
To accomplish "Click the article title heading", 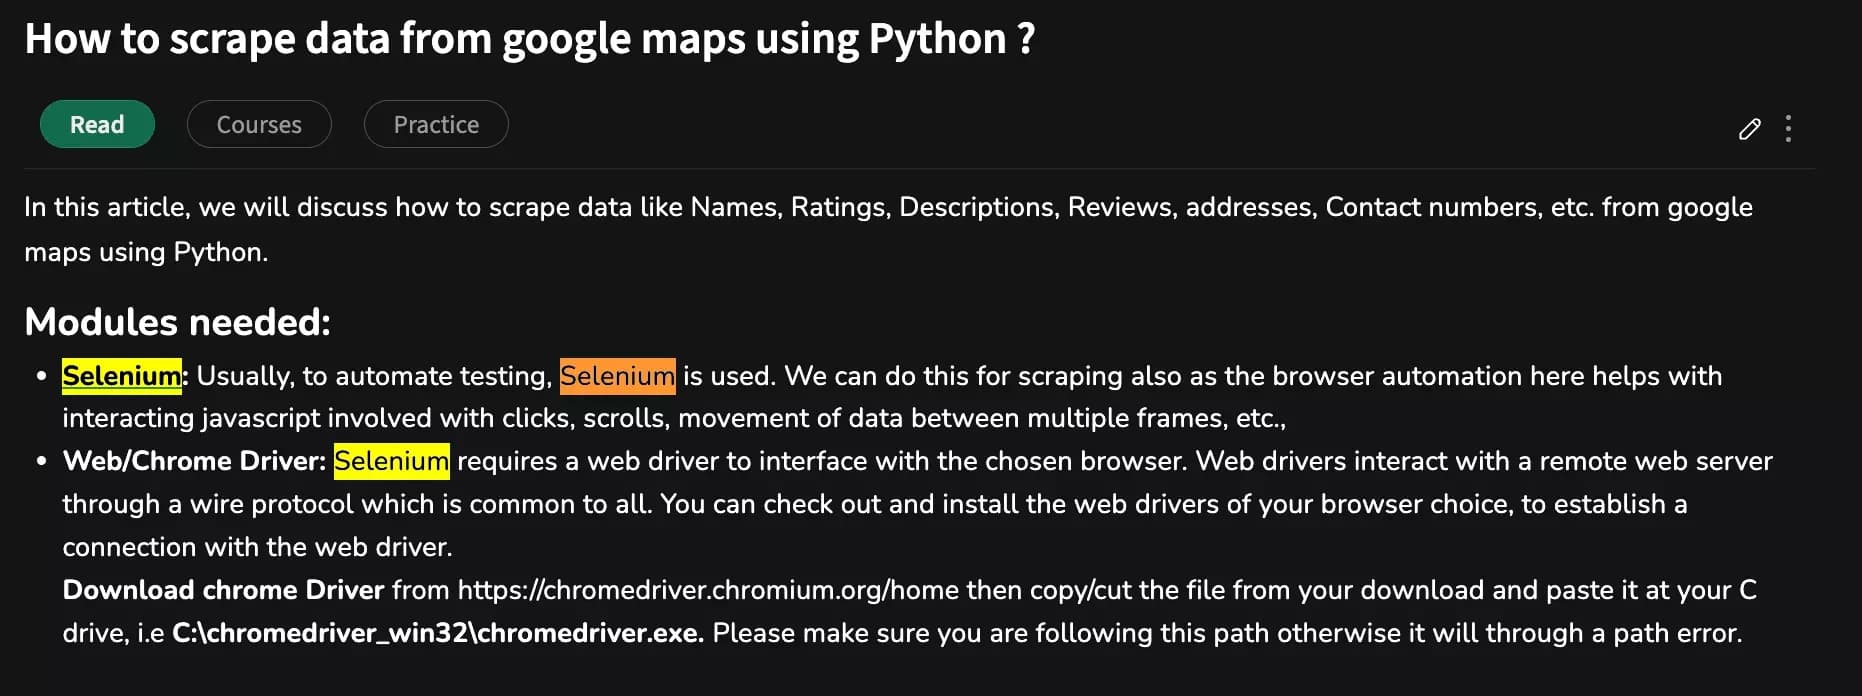I will (530, 39).
